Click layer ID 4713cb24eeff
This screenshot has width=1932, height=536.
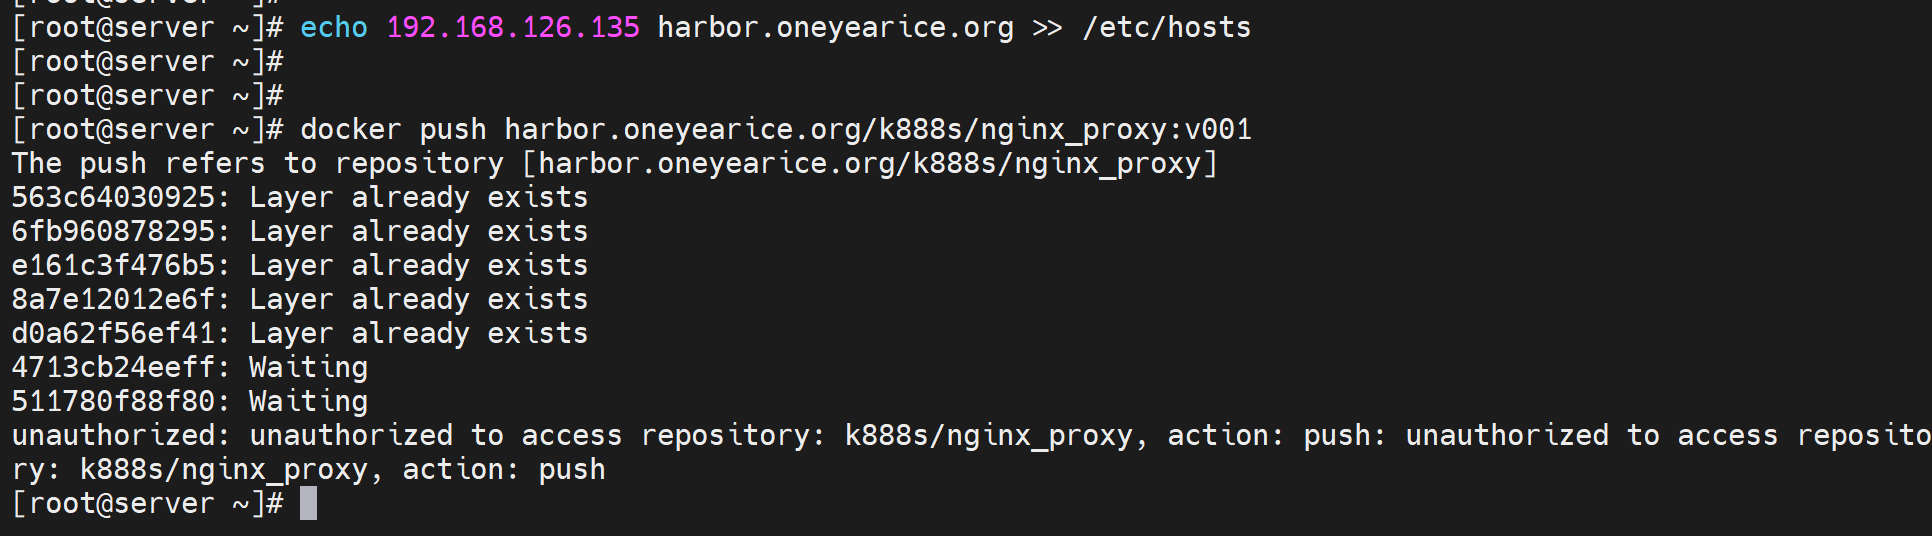point(113,368)
